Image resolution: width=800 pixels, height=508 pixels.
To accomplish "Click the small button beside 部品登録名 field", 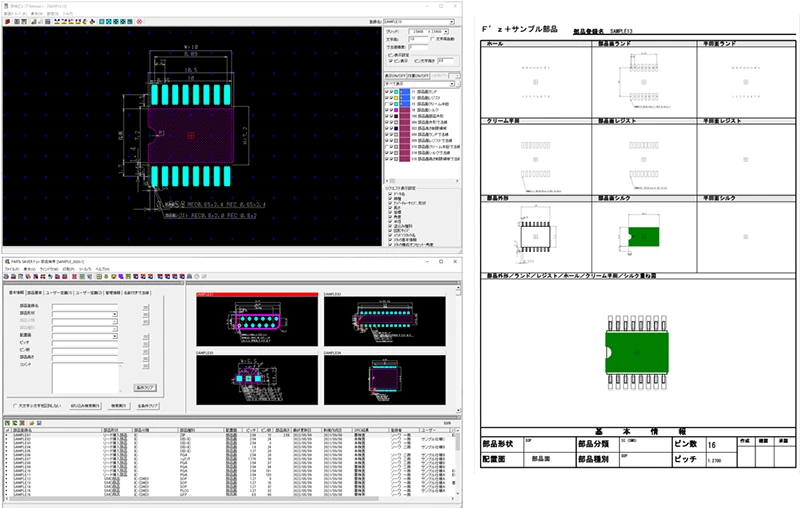I will [146, 305].
